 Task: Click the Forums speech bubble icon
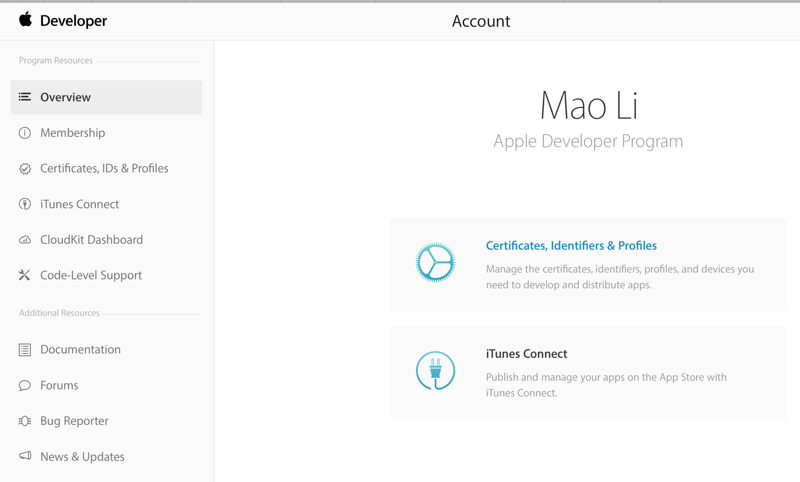coord(25,385)
